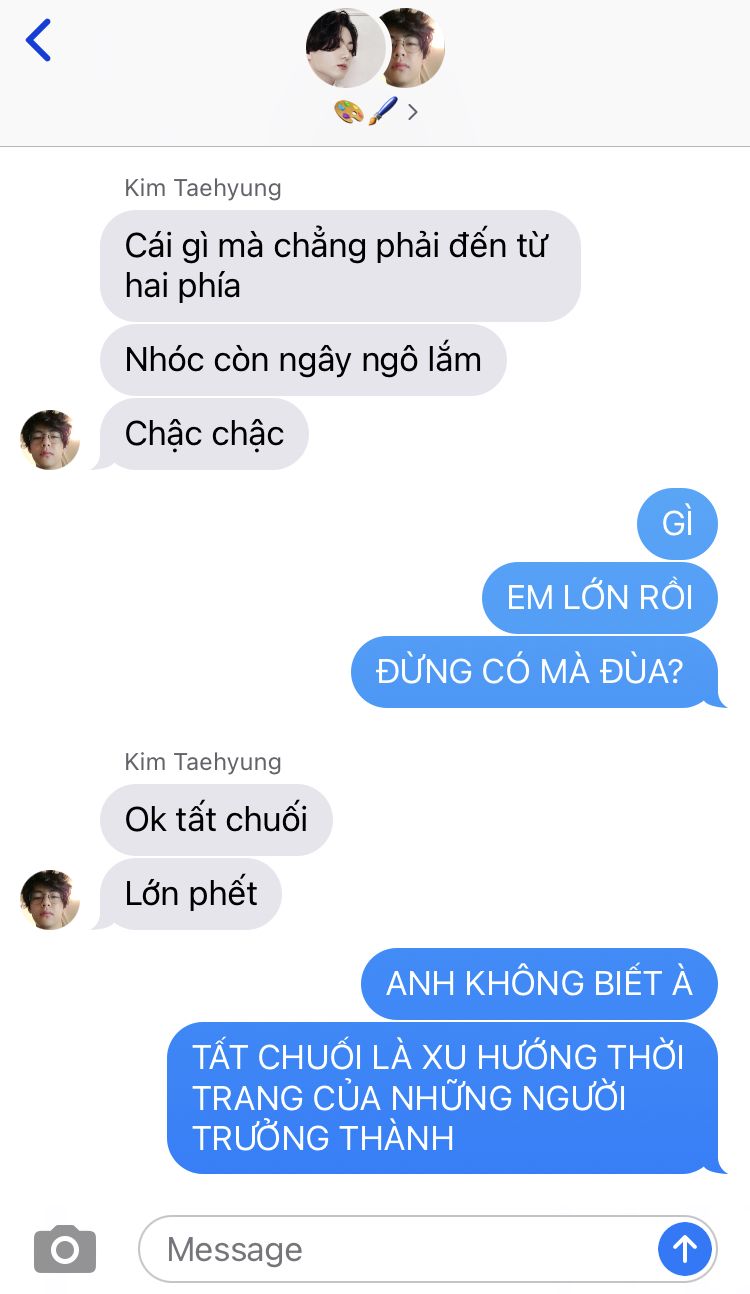The height and width of the screenshot is (1294, 750).
Task: Tap the left group avatar in header
Action: [x=345, y=48]
